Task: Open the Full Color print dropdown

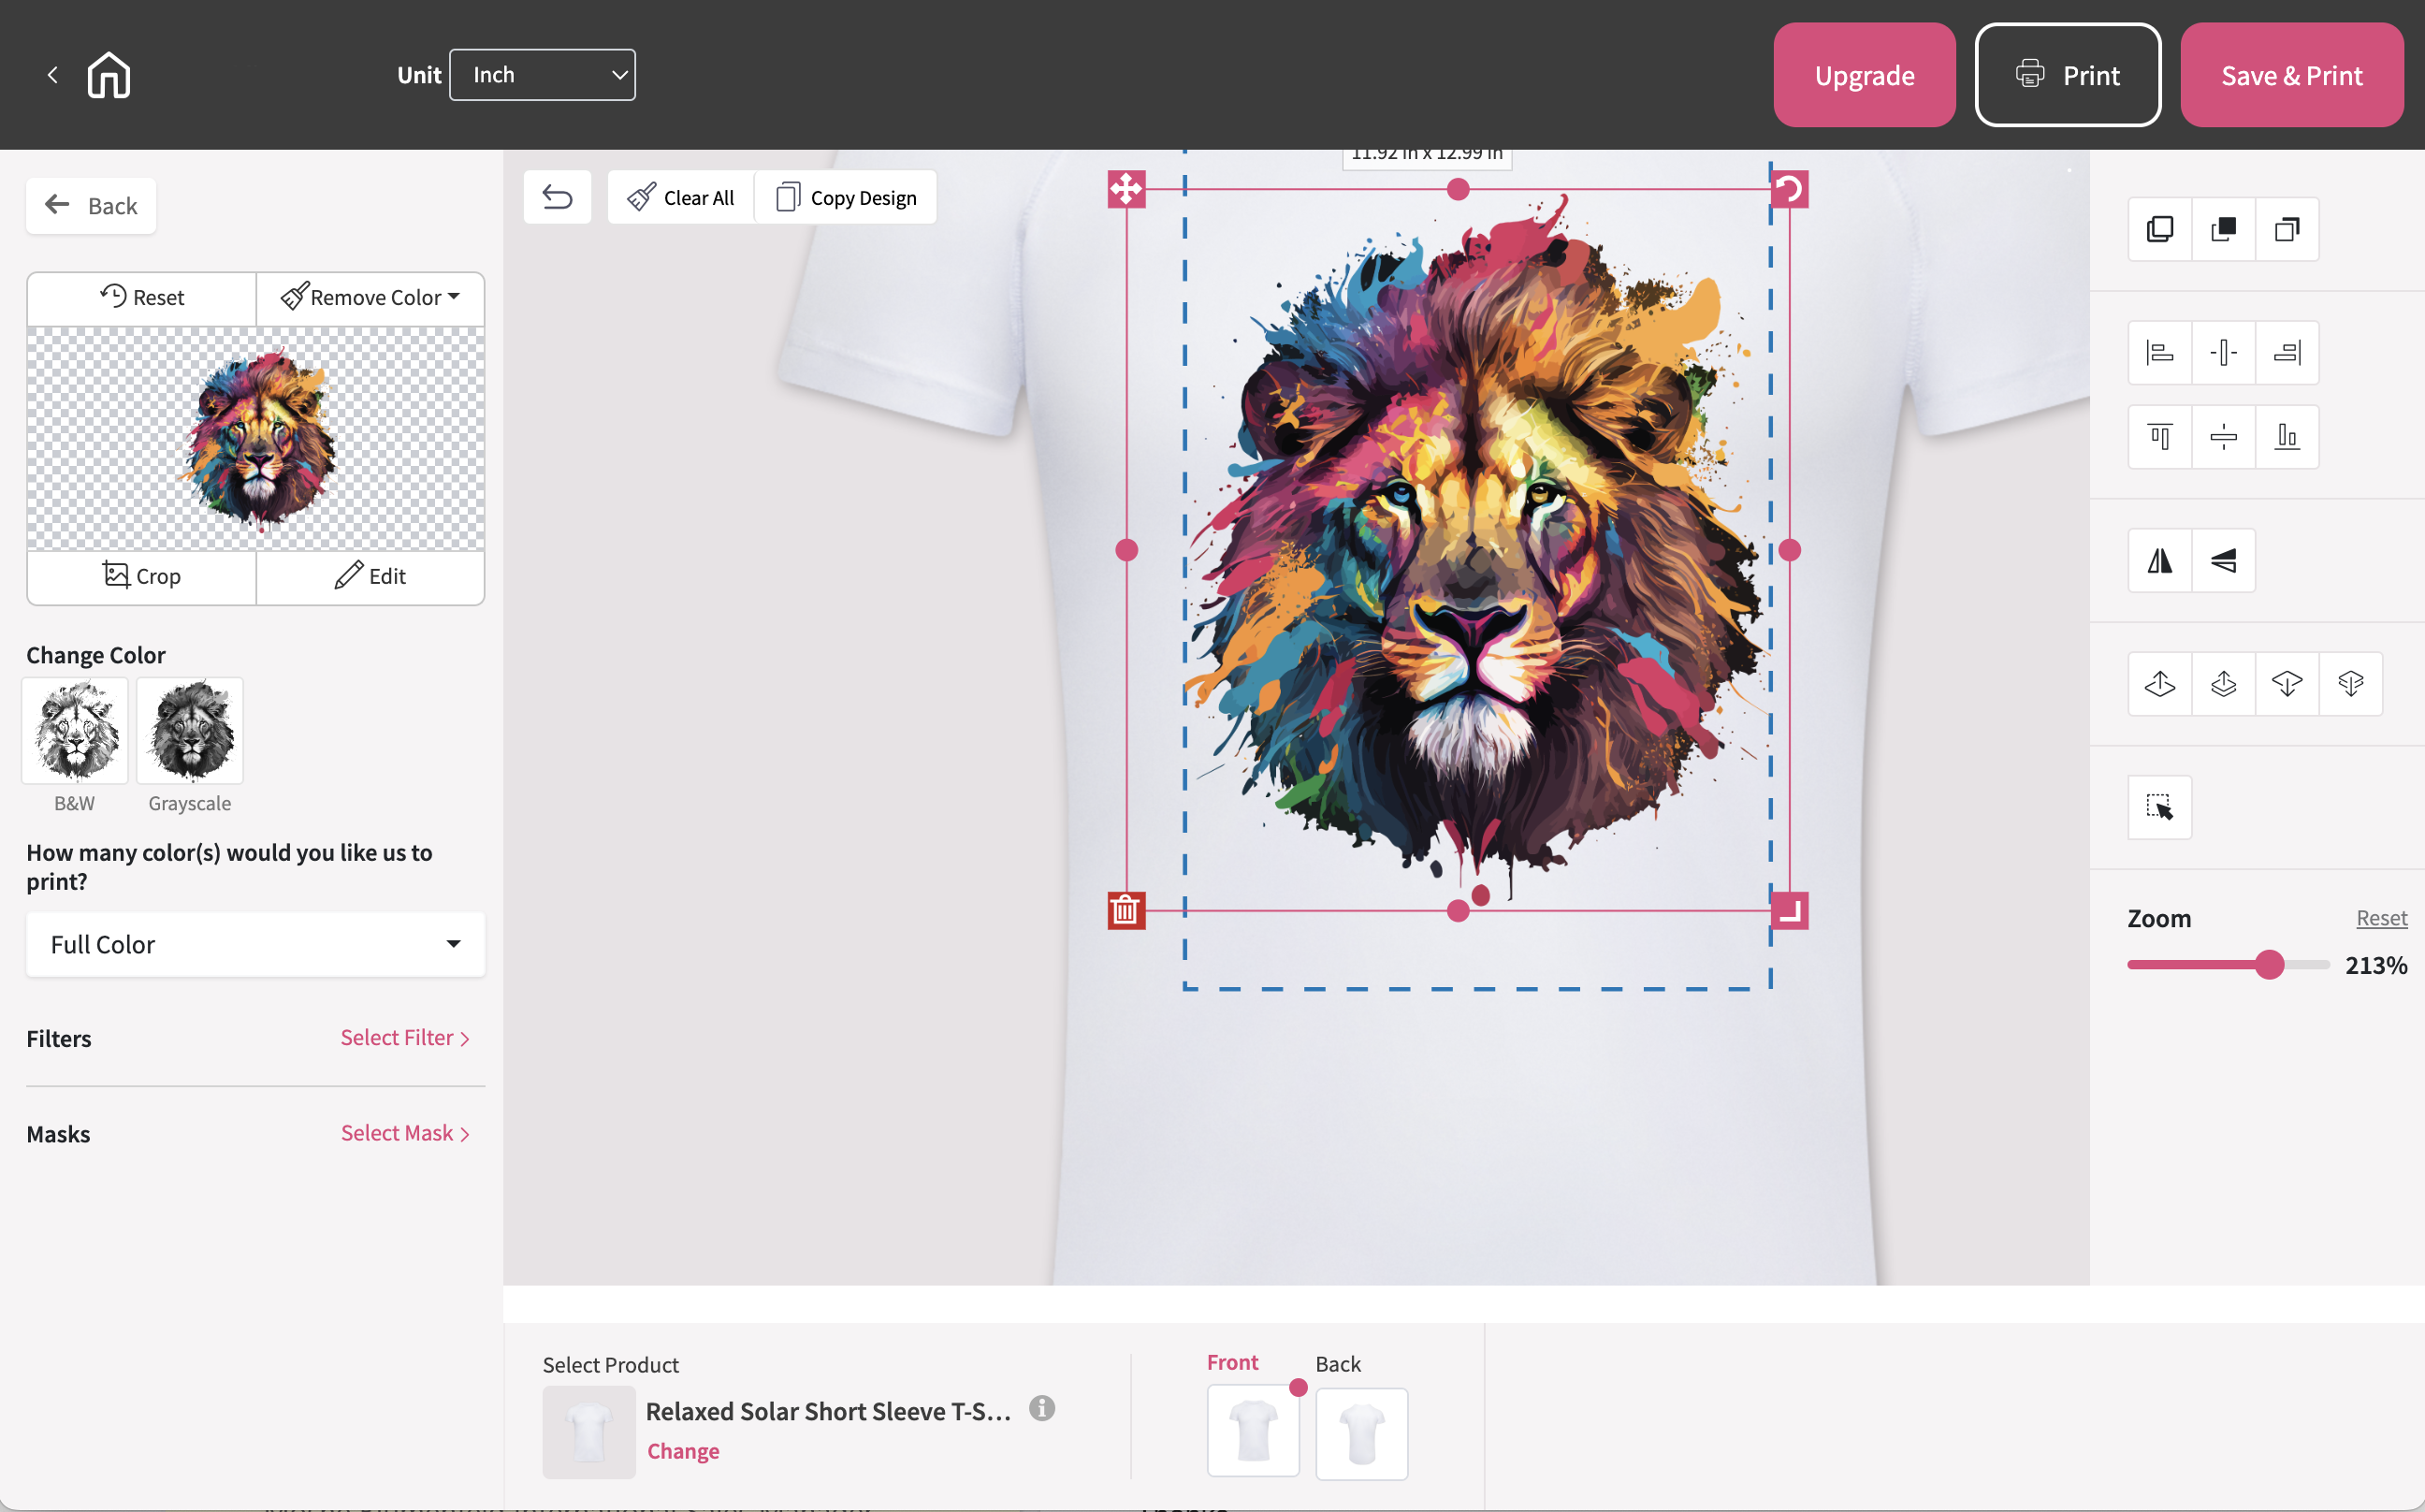Action: pos(255,944)
